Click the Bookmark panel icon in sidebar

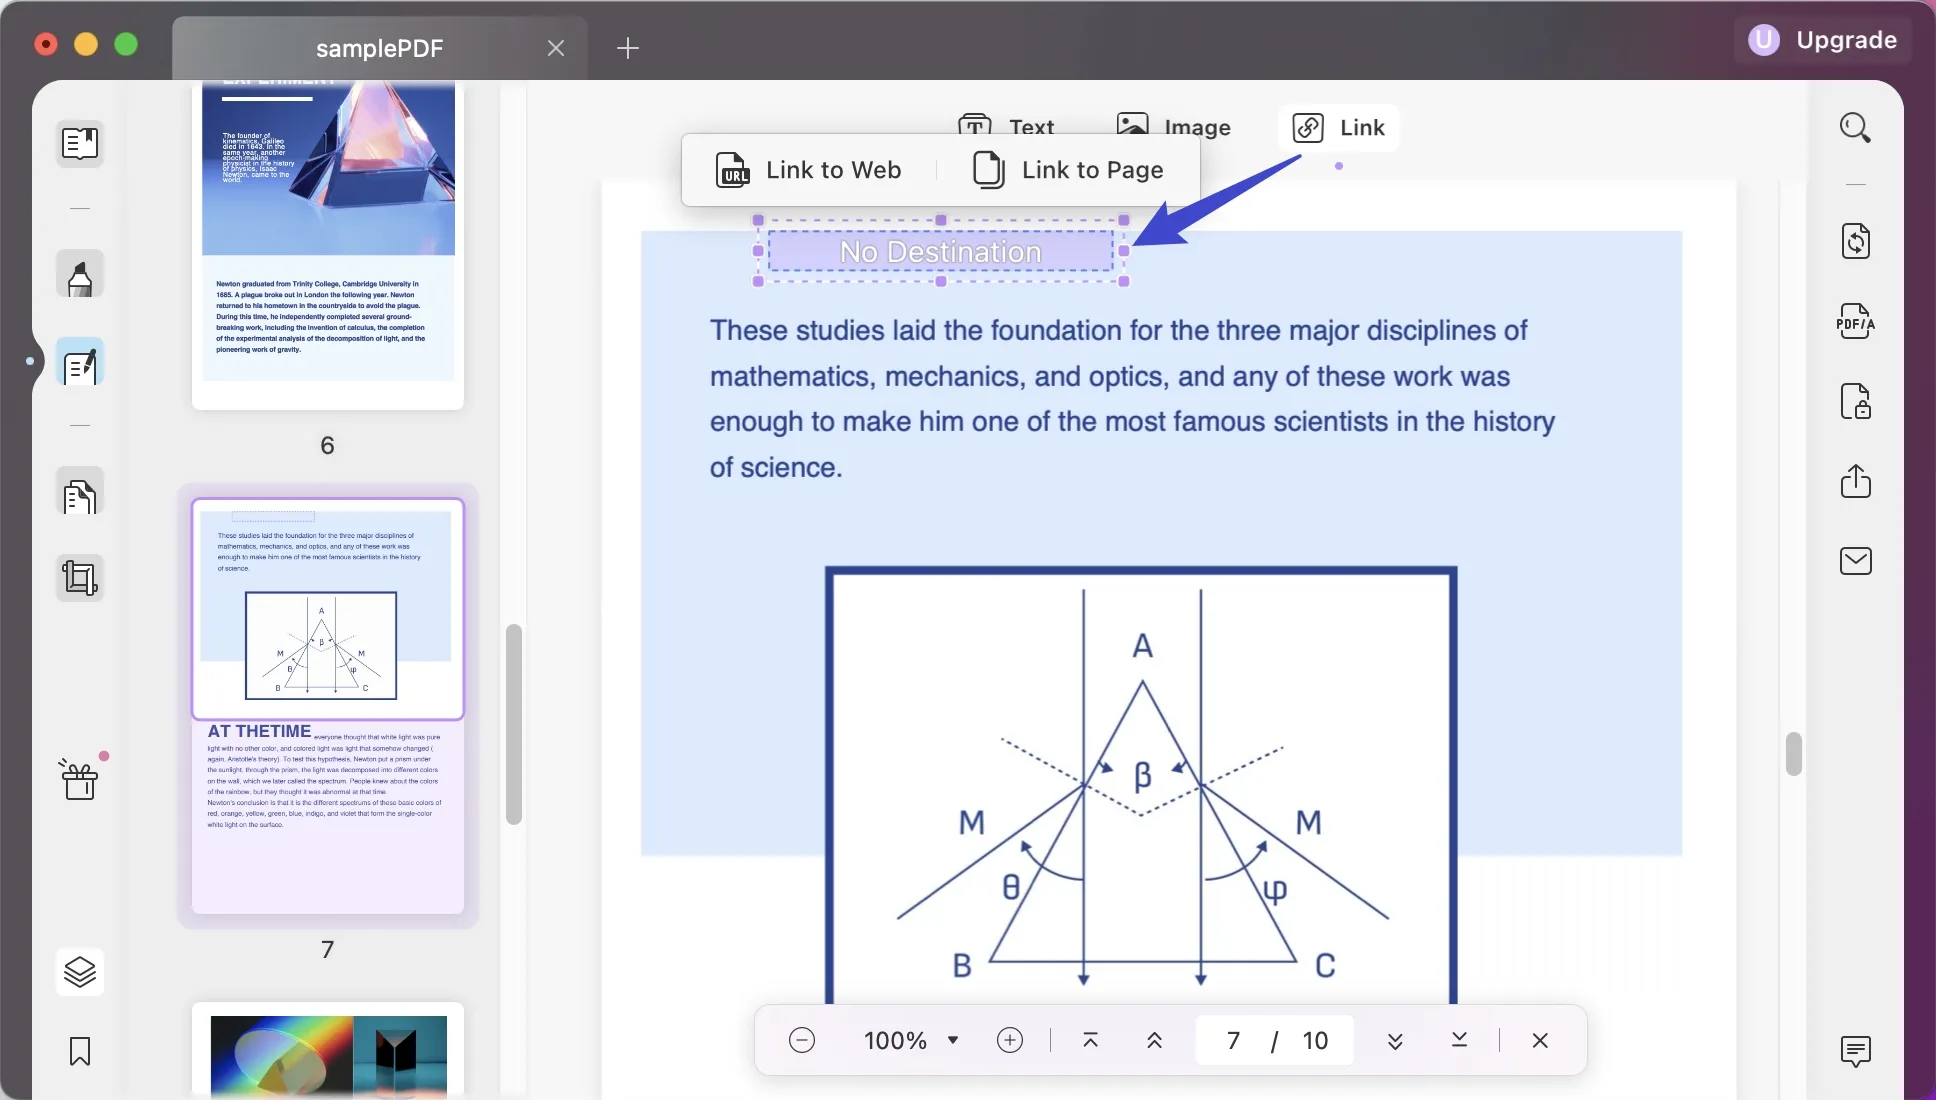(78, 1051)
